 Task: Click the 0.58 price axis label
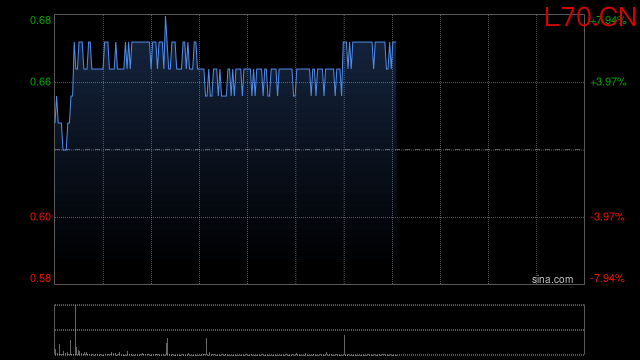[x=40, y=278]
